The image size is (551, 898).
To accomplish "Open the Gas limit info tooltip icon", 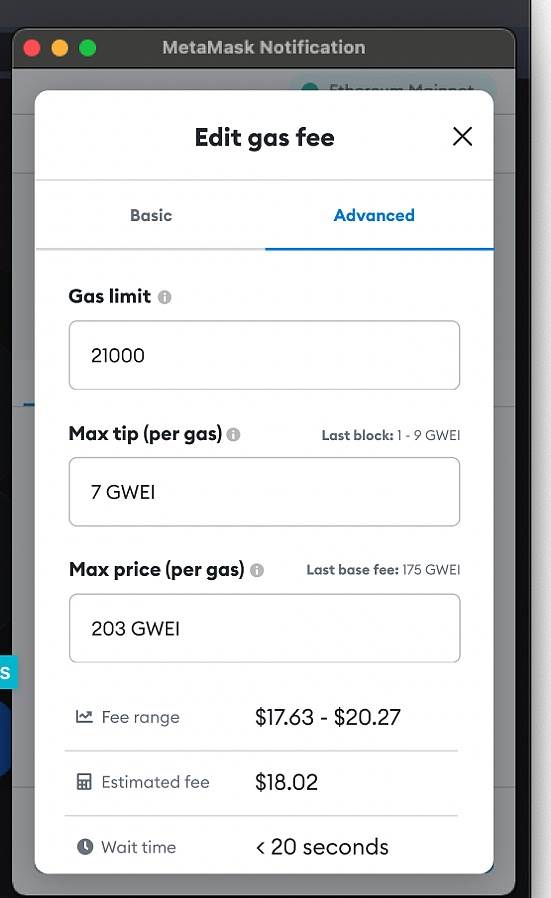I will 164,297.
